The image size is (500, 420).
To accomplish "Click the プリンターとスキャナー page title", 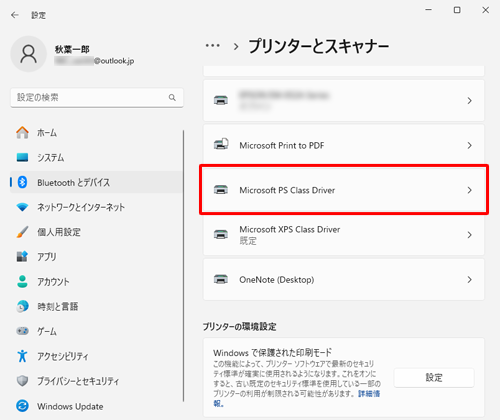I will tap(319, 46).
